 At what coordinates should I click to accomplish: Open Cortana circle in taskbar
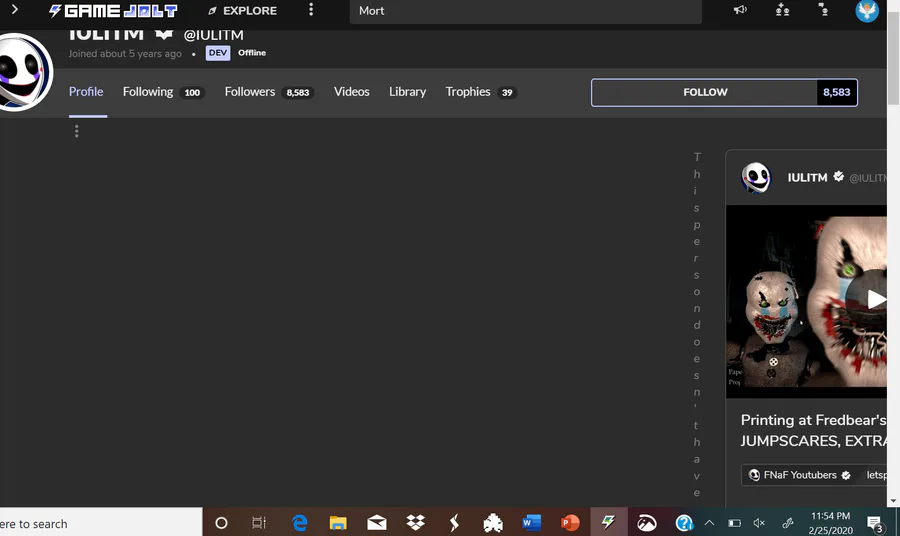click(x=221, y=523)
